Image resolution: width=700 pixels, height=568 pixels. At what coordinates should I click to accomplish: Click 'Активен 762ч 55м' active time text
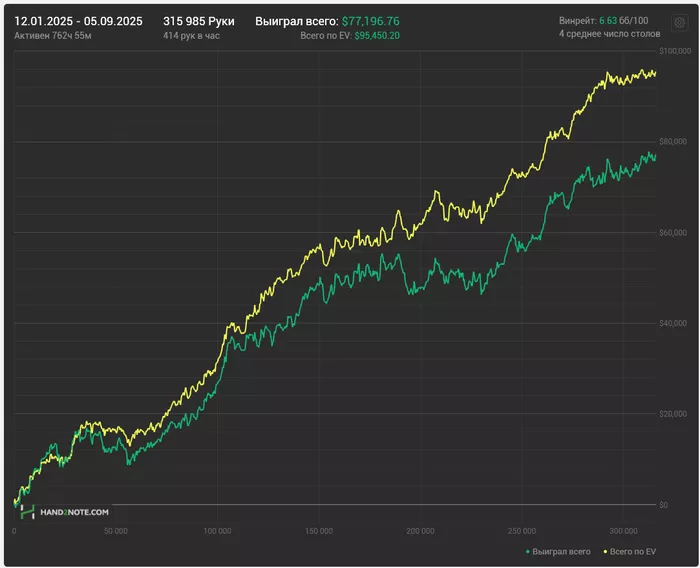55,35
